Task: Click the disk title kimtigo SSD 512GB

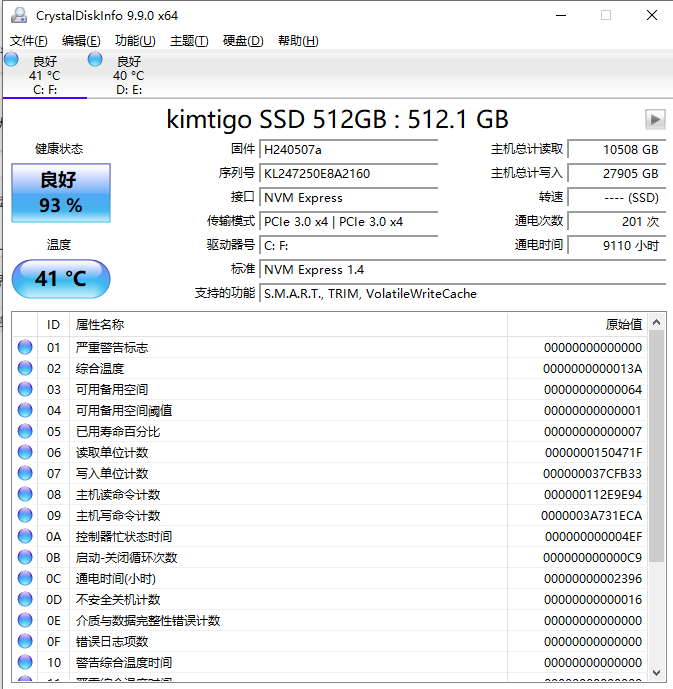Action: click(x=337, y=119)
